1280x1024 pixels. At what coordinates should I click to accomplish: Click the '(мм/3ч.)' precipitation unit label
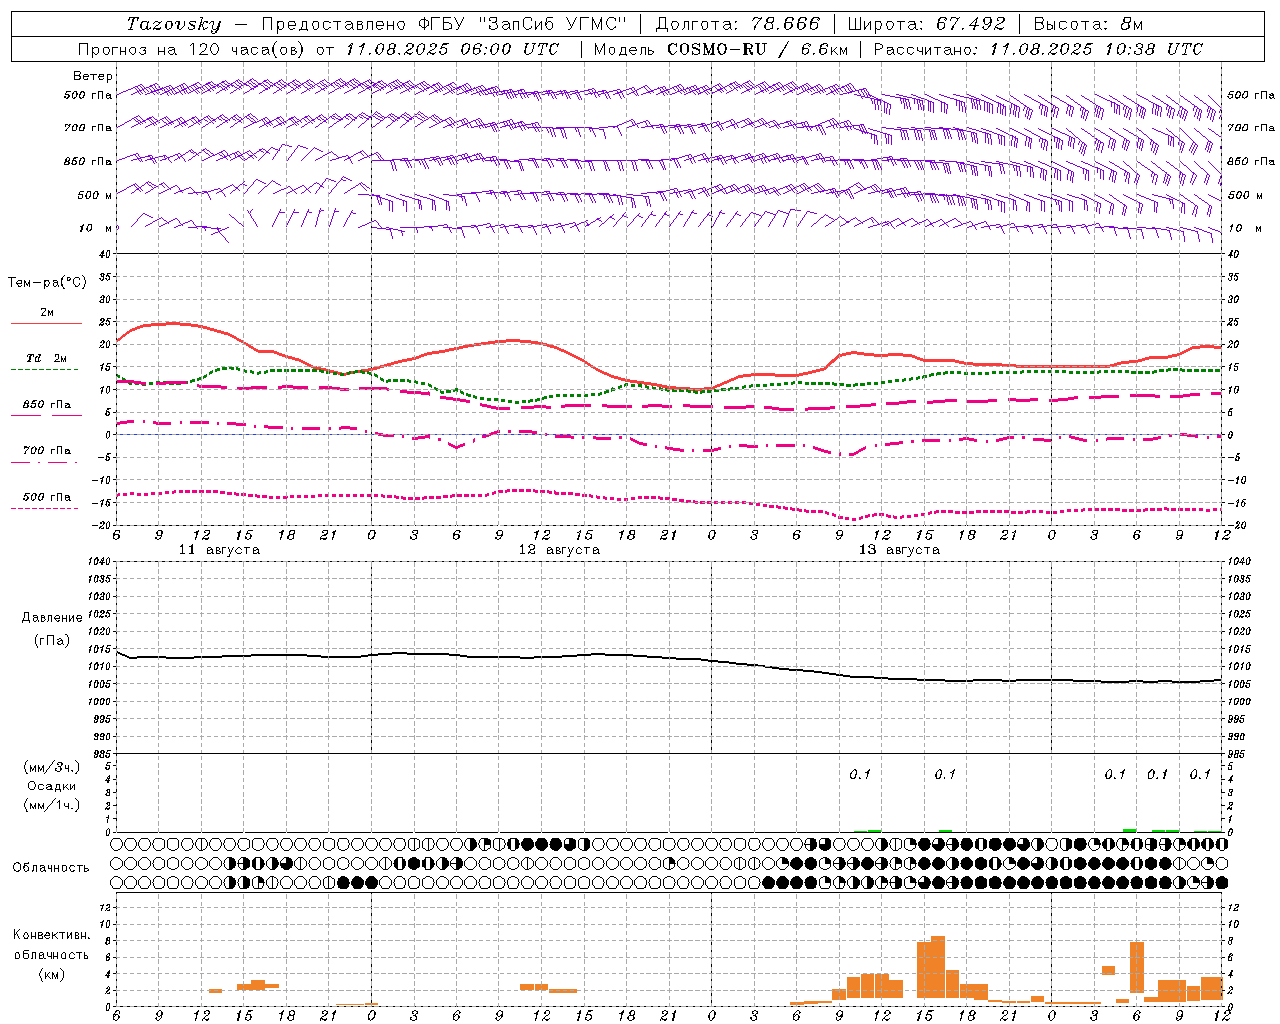click(x=52, y=768)
